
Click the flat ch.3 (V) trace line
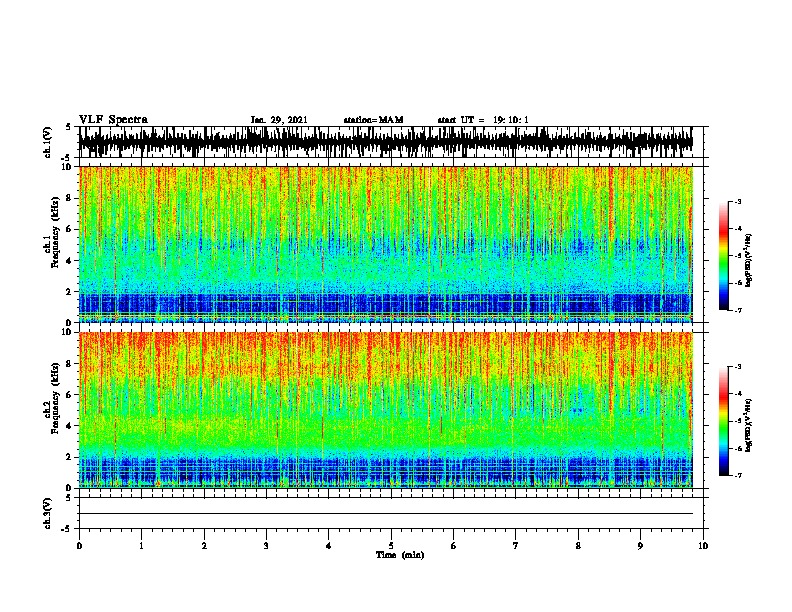point(386,514)
